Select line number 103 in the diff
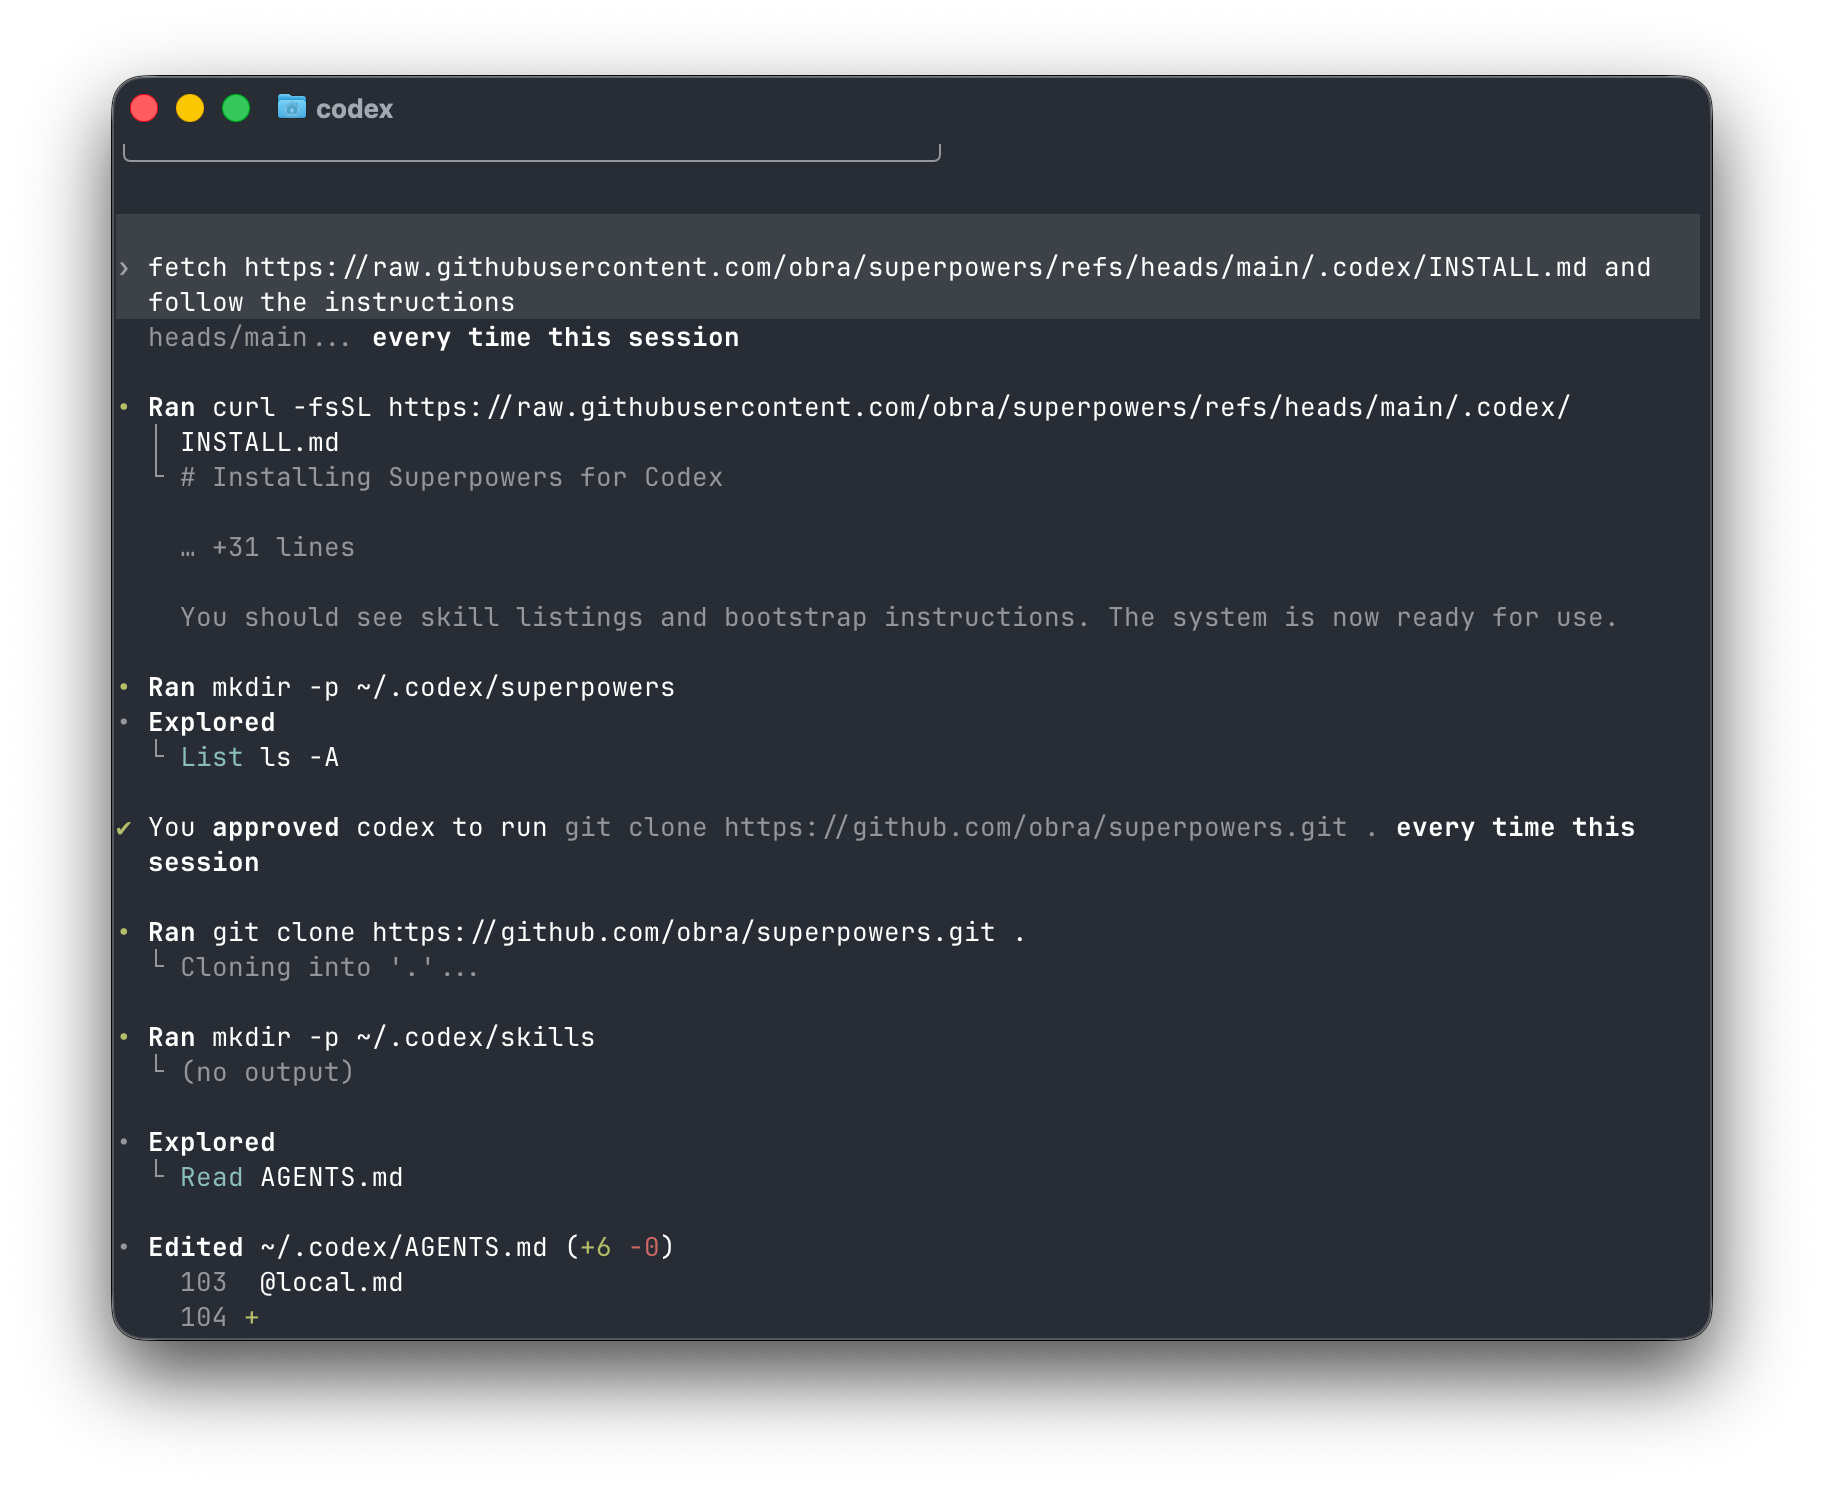The image size is (1824, 1488). 203,1282
